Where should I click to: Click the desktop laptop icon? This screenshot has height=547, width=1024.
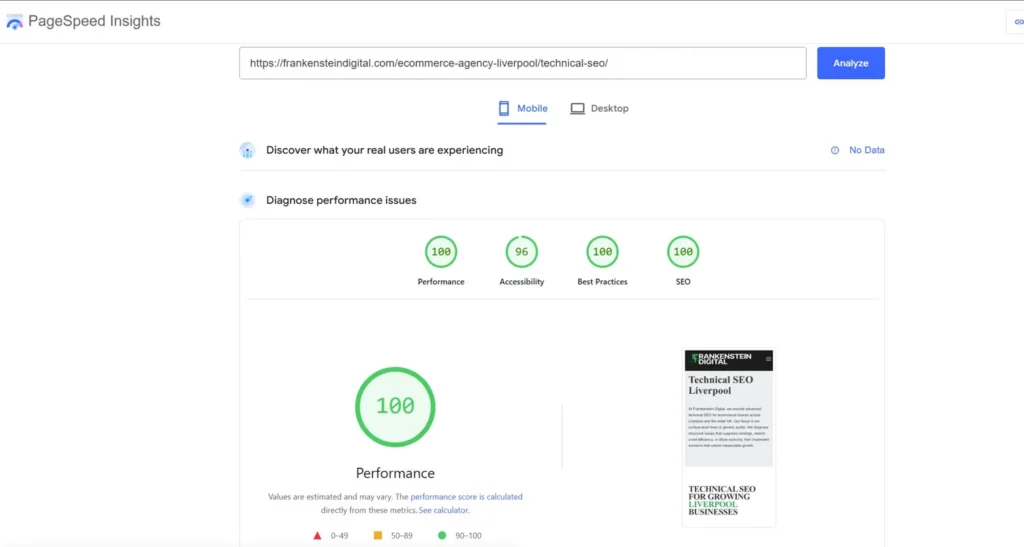pos(577,108)
